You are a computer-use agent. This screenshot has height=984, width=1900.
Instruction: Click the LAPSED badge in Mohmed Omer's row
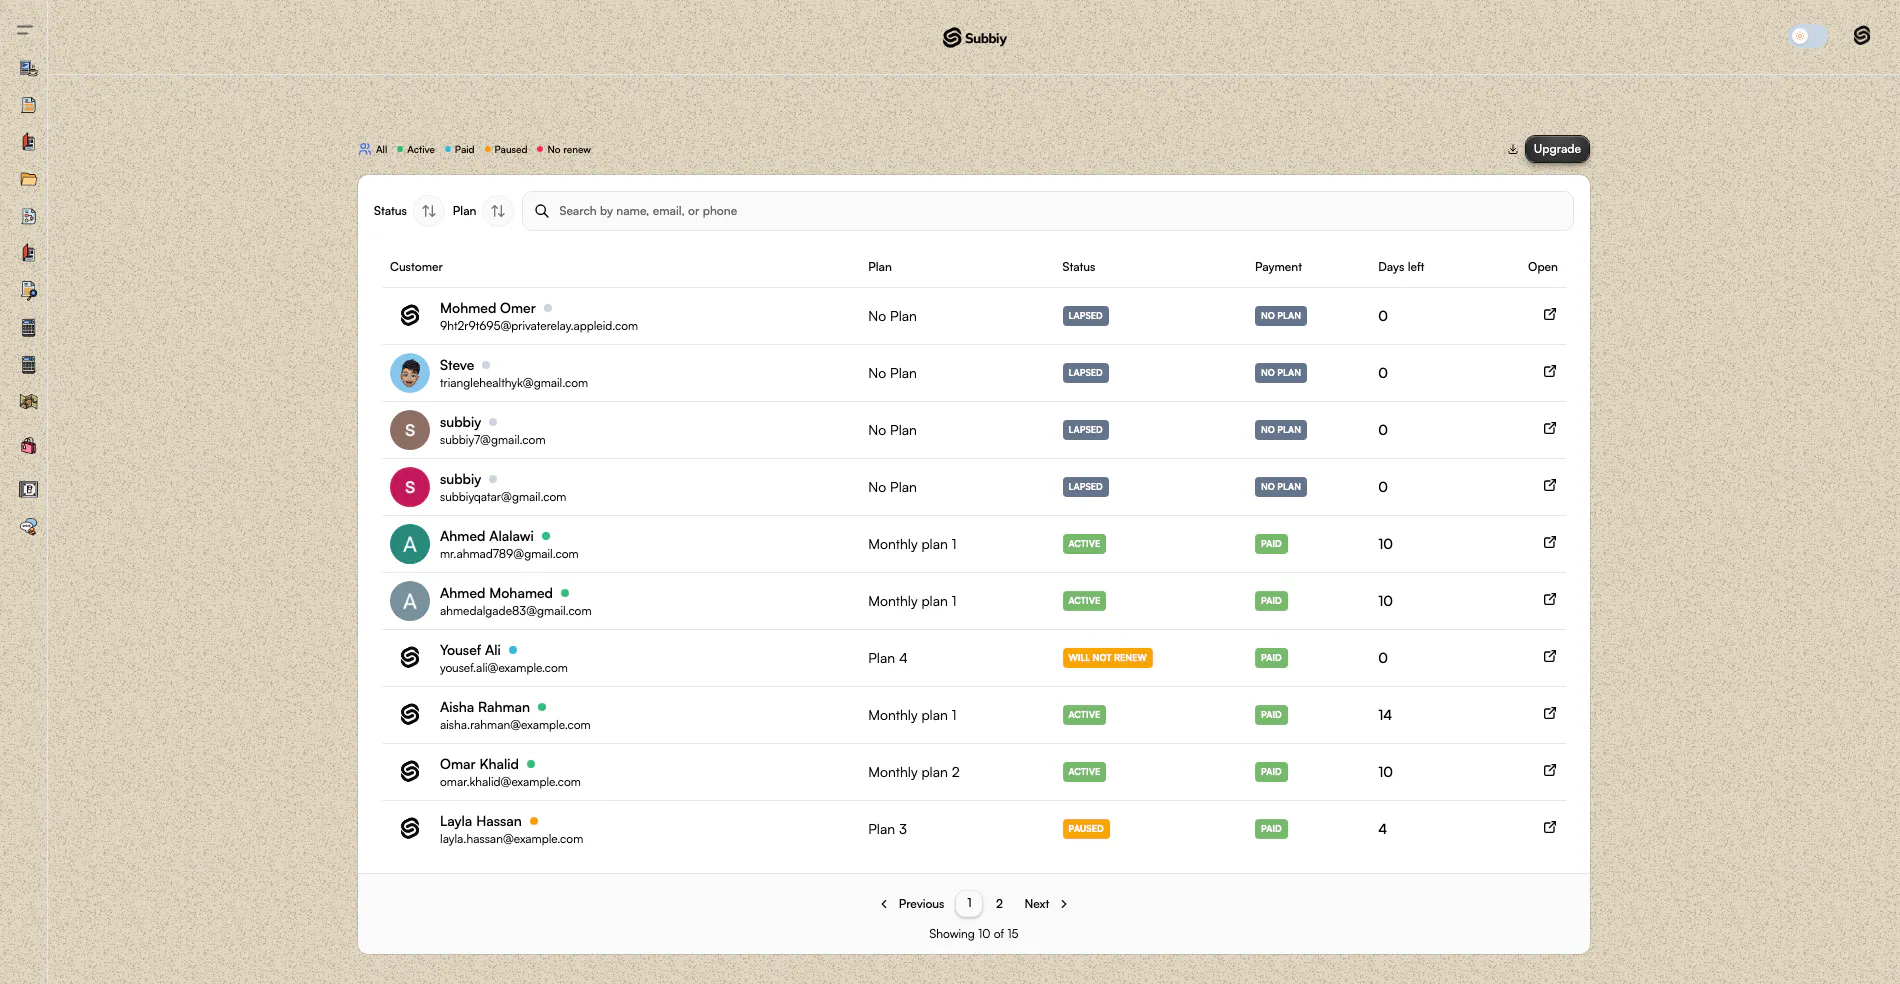click(x=1085, y=316)
